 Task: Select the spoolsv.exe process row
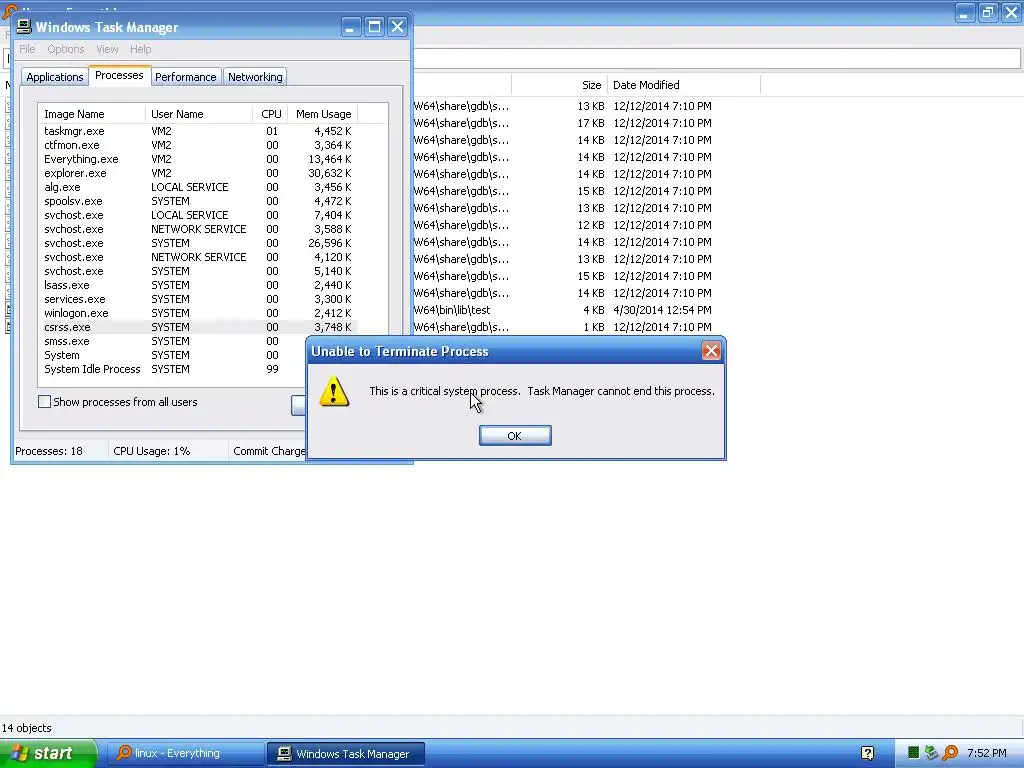[x=198, y=201]
